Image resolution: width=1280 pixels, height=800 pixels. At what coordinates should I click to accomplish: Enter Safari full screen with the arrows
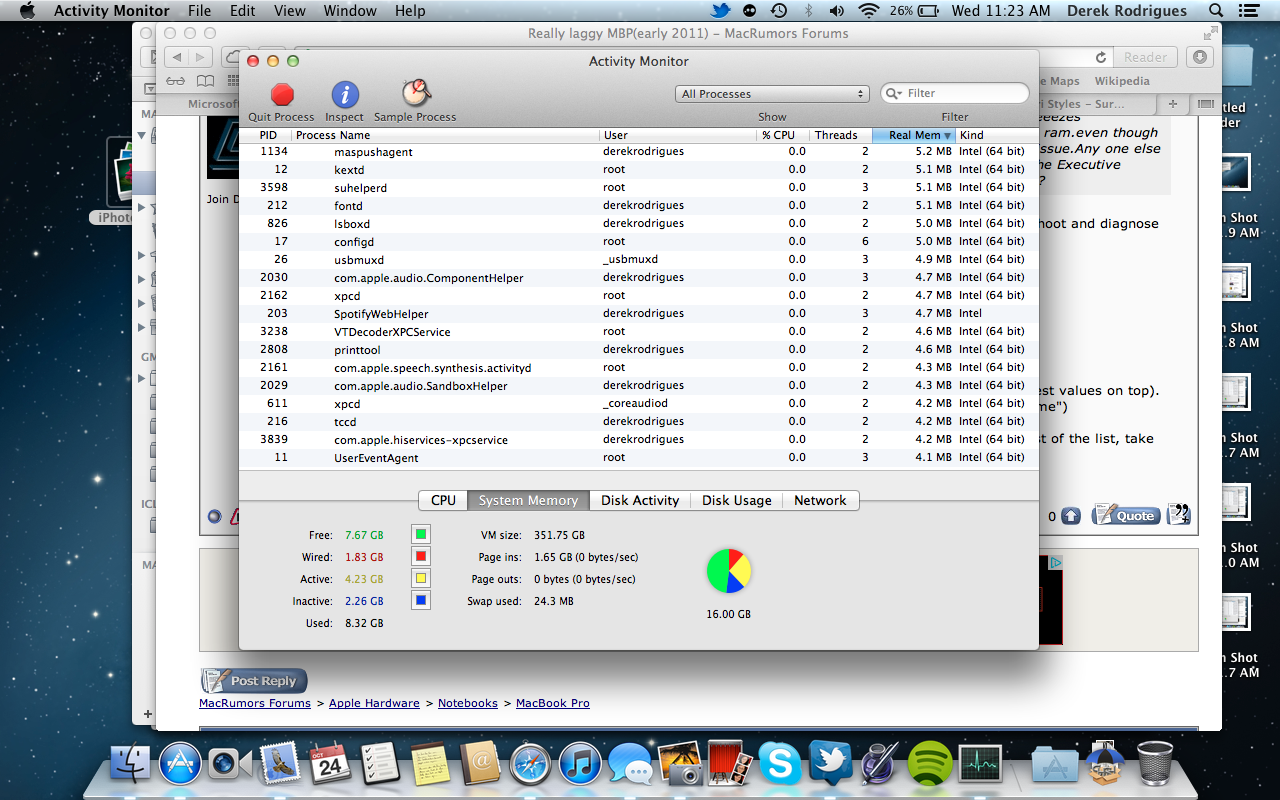pyautogui.click(x=1211, y=33)
